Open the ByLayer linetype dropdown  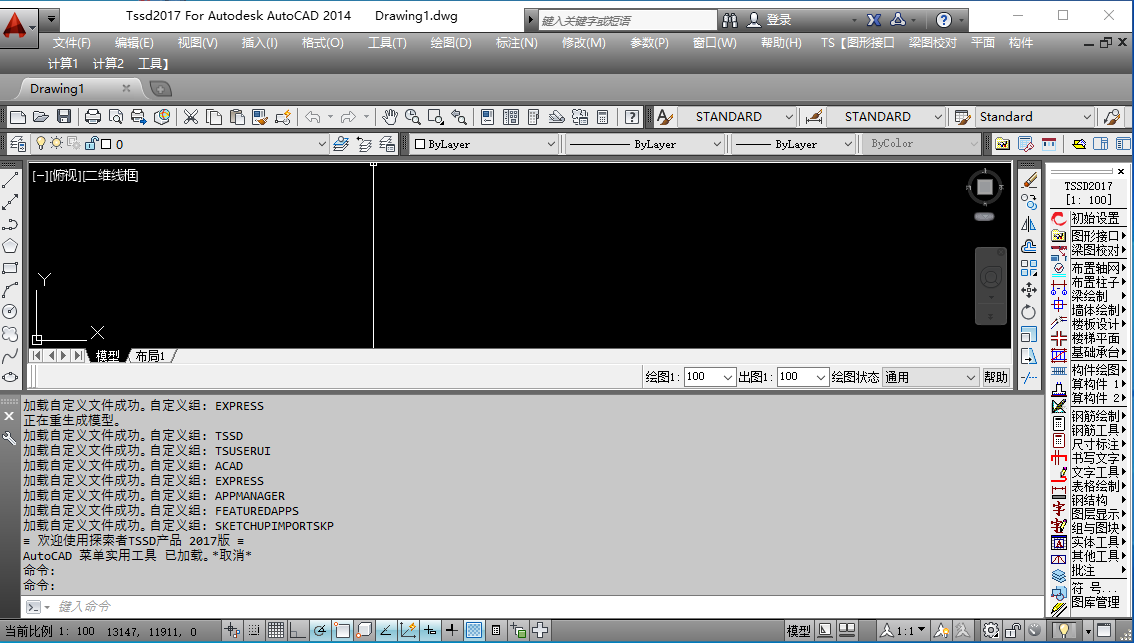pos(717,144)
